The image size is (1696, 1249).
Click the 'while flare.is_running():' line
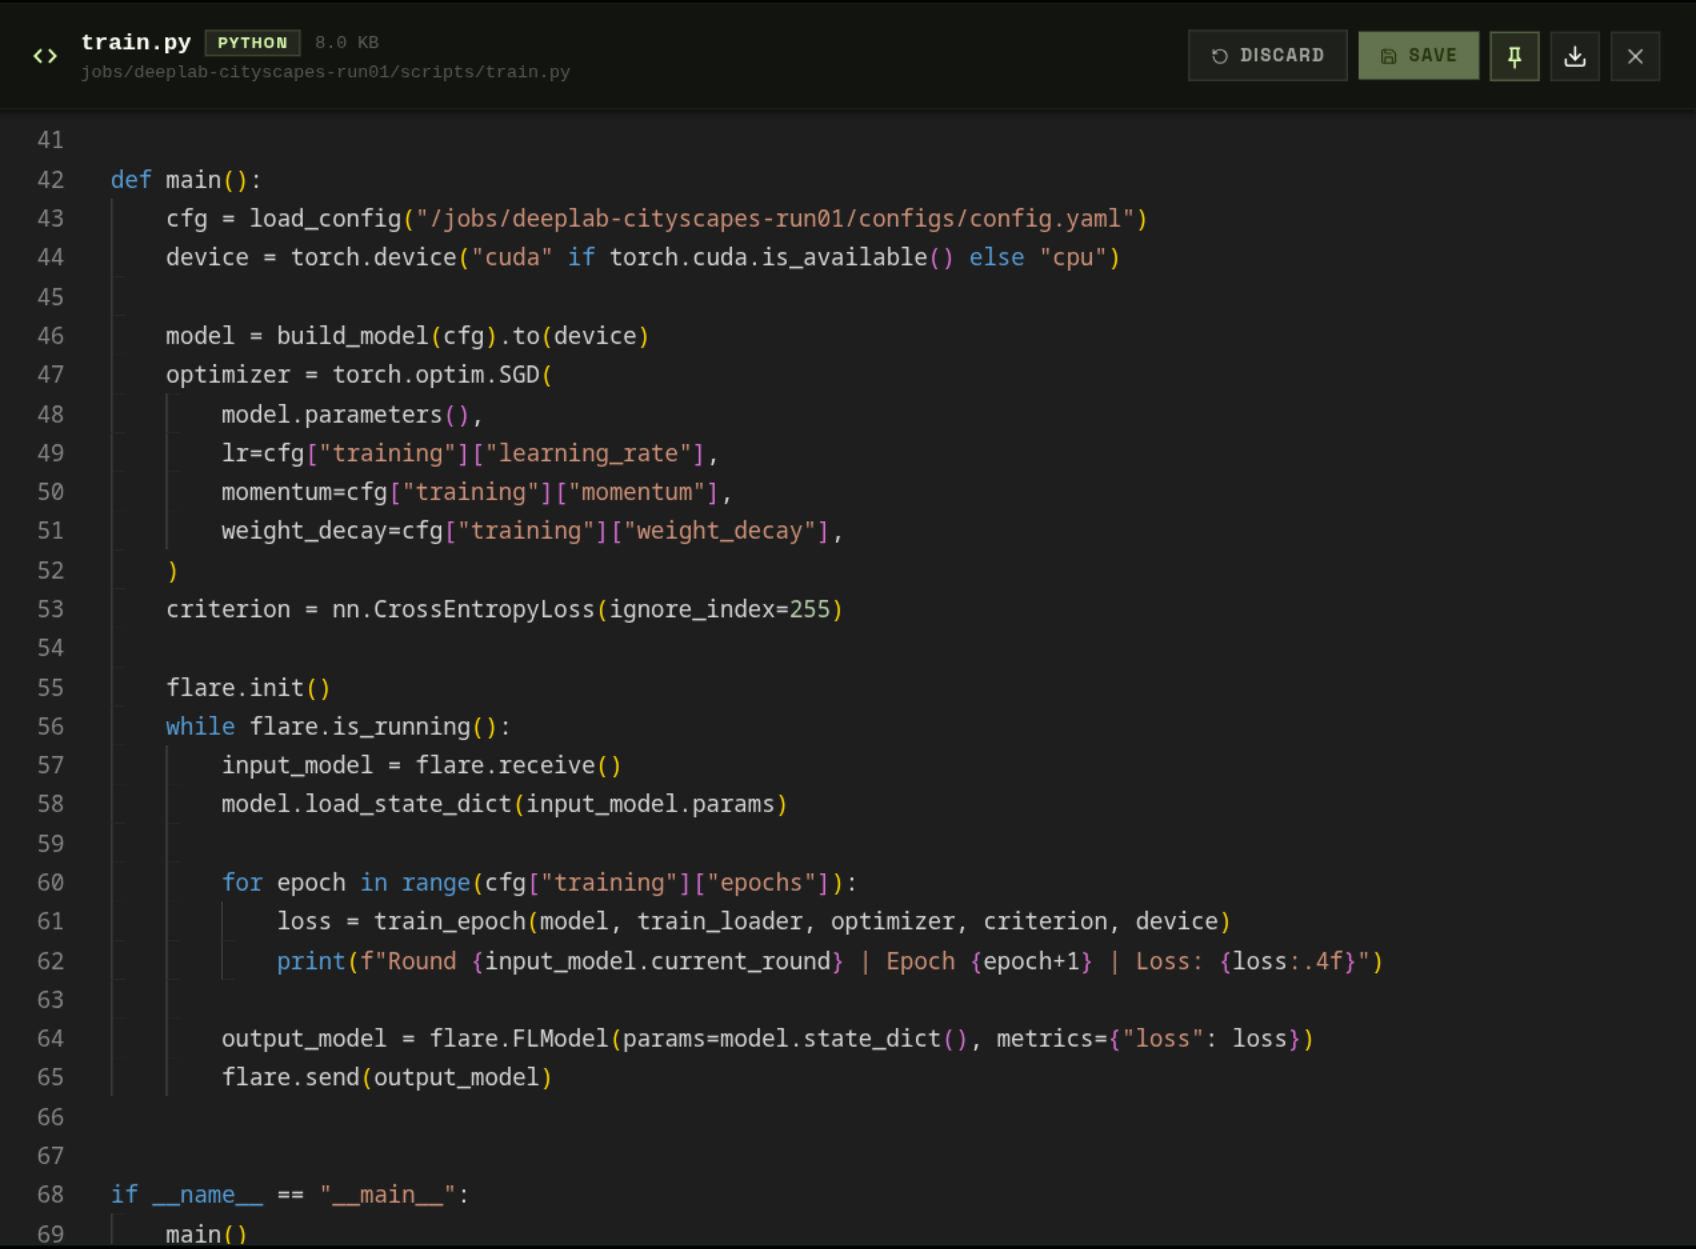pos(338,727)
